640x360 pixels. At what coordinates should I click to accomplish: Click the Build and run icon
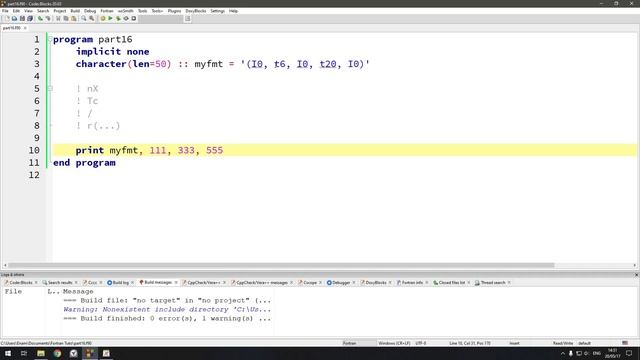(118, 19)
